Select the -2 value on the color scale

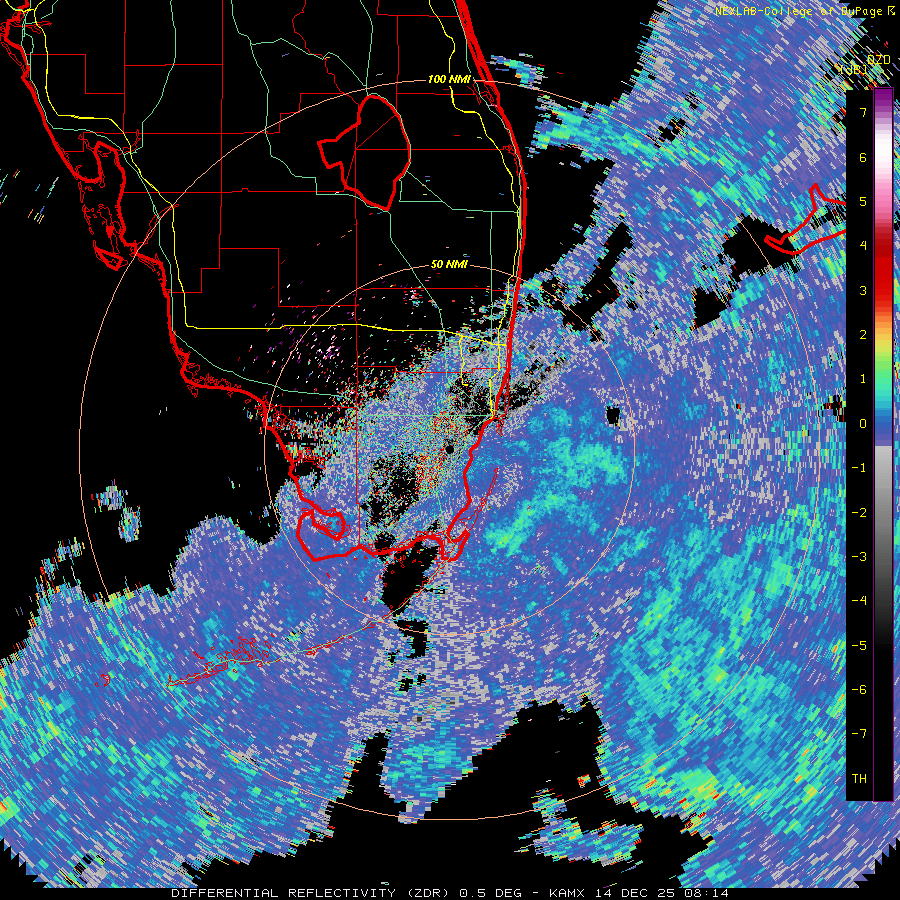tap(859, 512)
